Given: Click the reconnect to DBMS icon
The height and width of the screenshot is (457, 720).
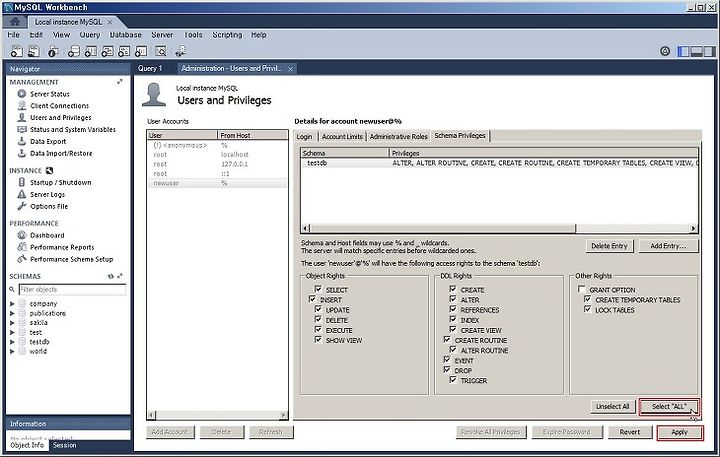Looking at the screenshot, I should coord(180,51).
